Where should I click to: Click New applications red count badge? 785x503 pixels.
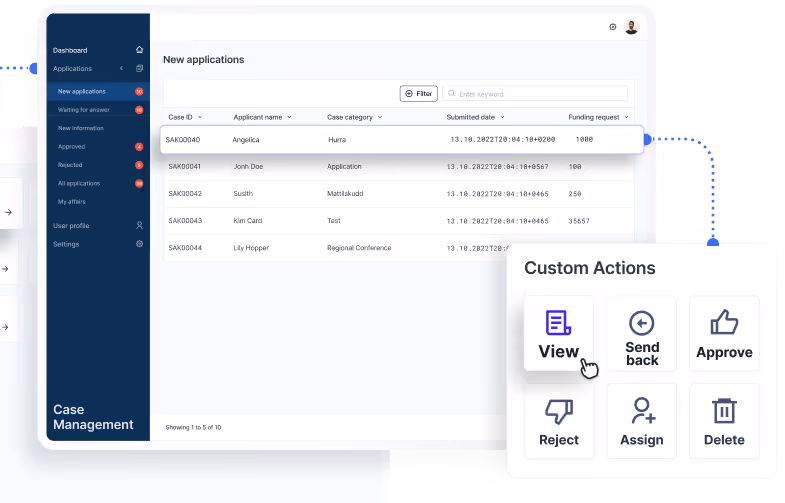pyautogui.click(x=139, y=92)
